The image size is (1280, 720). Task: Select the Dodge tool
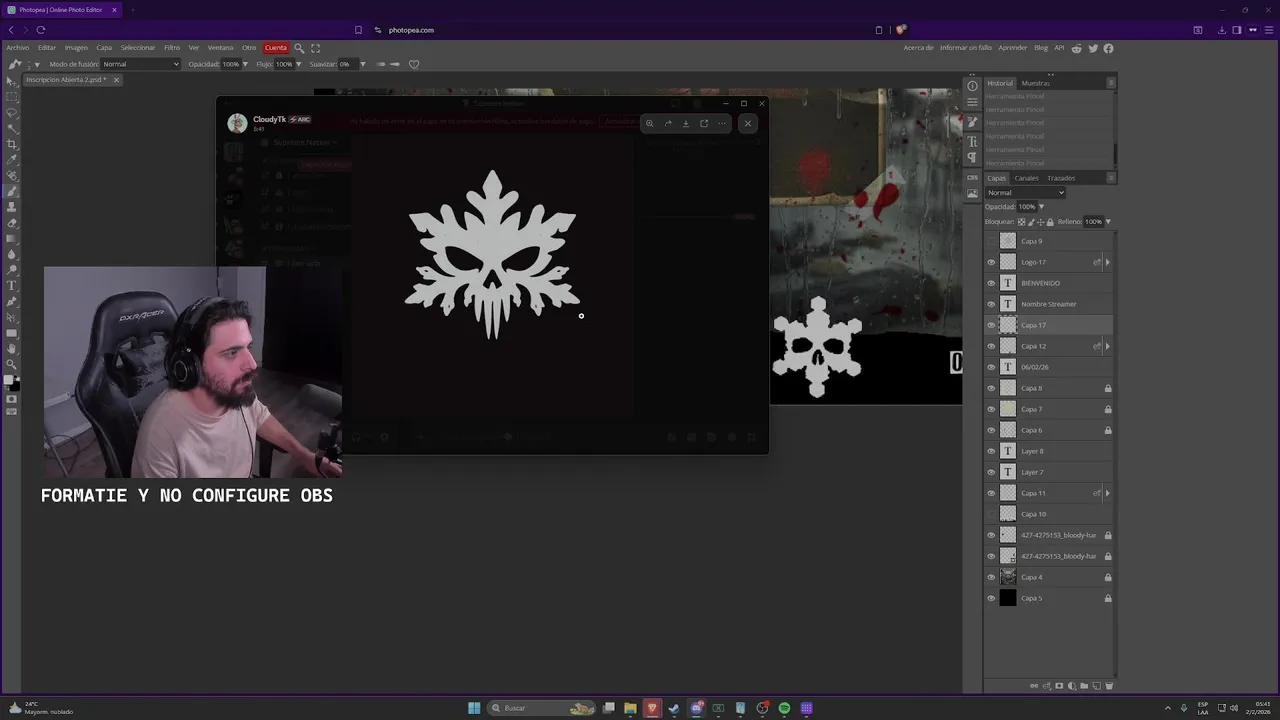tap(12, 270)
